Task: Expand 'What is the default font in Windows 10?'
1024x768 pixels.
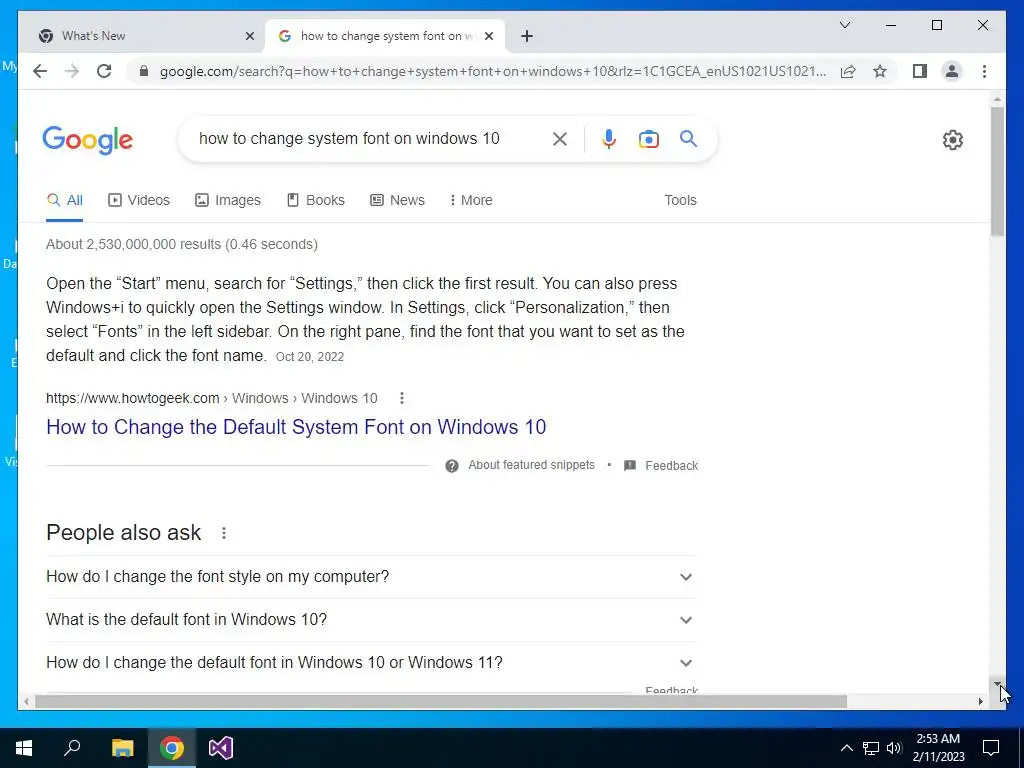Action: coord(371,620)
